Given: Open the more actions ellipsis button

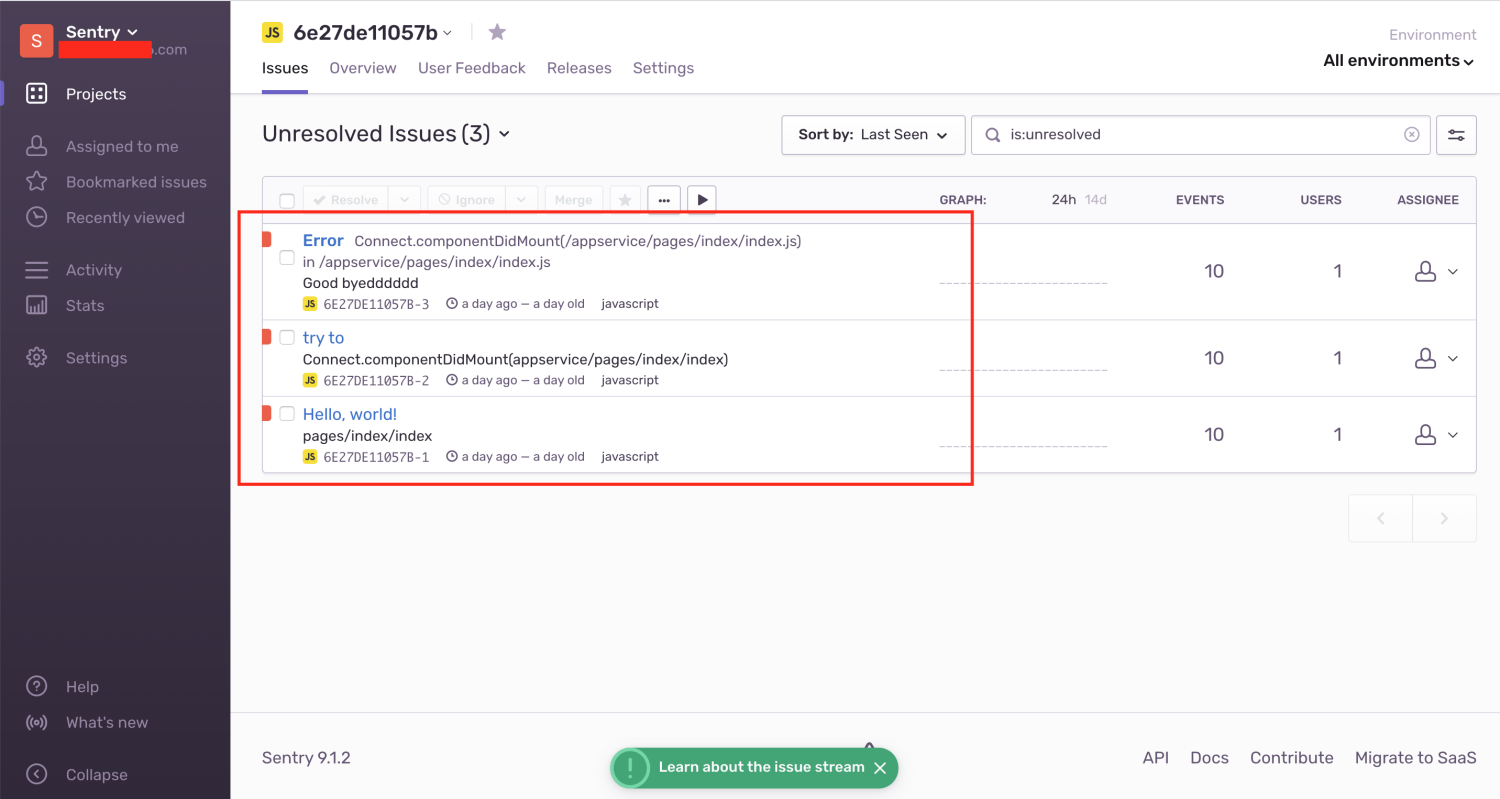Looking at the screenshot, I should pos(664,200).
